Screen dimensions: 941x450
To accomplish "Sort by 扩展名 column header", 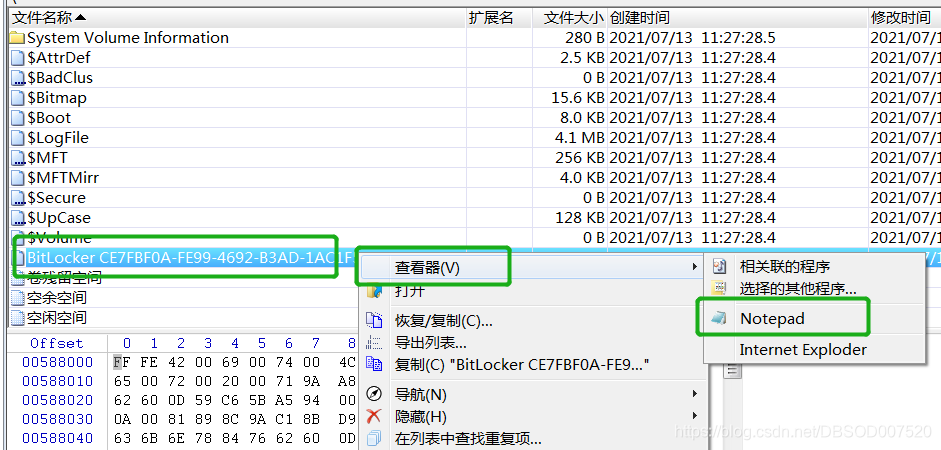I will click(499, 17).
